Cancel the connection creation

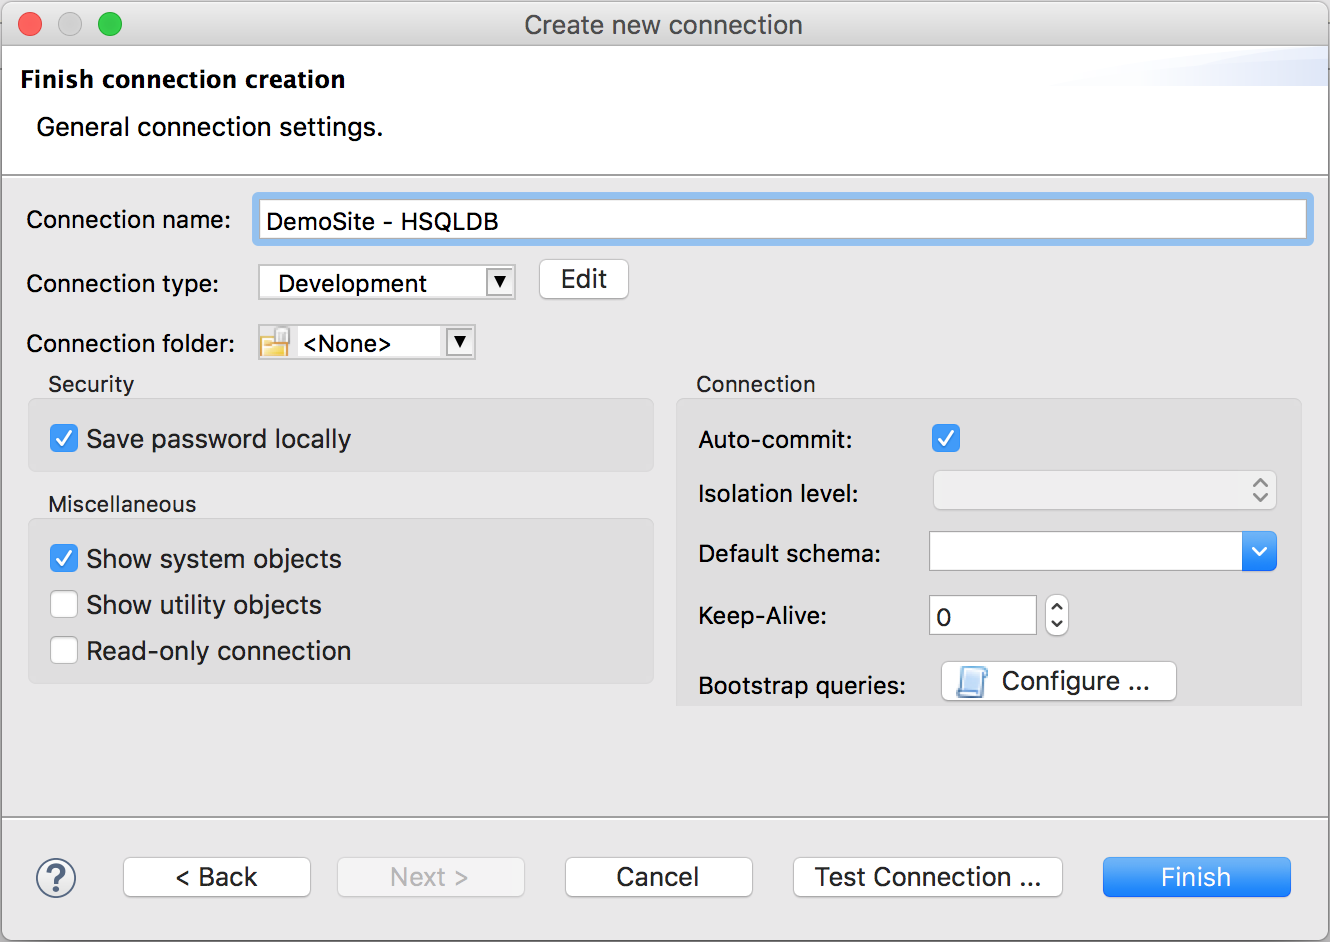pos(658,877)
